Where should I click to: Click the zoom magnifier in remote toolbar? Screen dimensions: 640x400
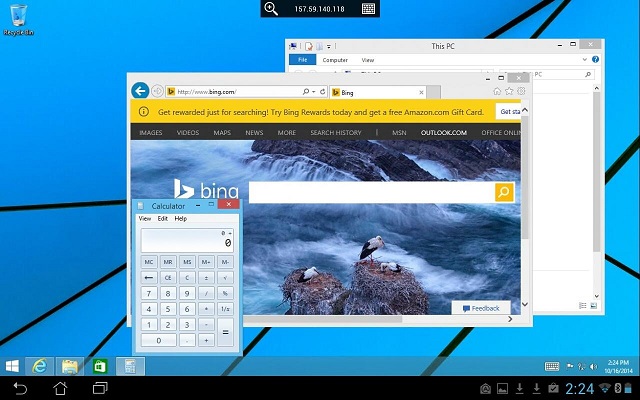[x=270, y=9]
